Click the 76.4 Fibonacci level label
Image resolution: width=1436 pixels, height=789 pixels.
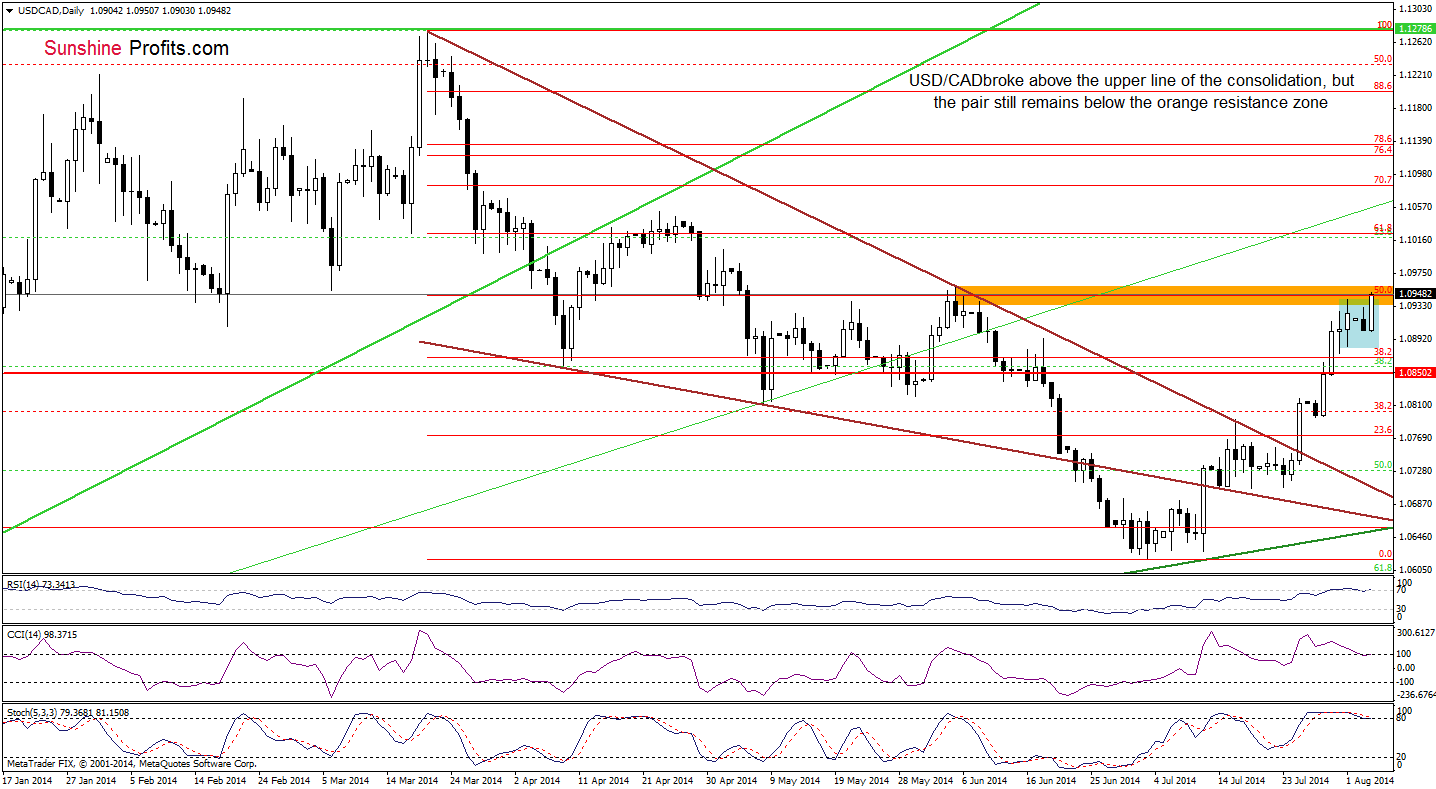click(x=1384, y=150)
